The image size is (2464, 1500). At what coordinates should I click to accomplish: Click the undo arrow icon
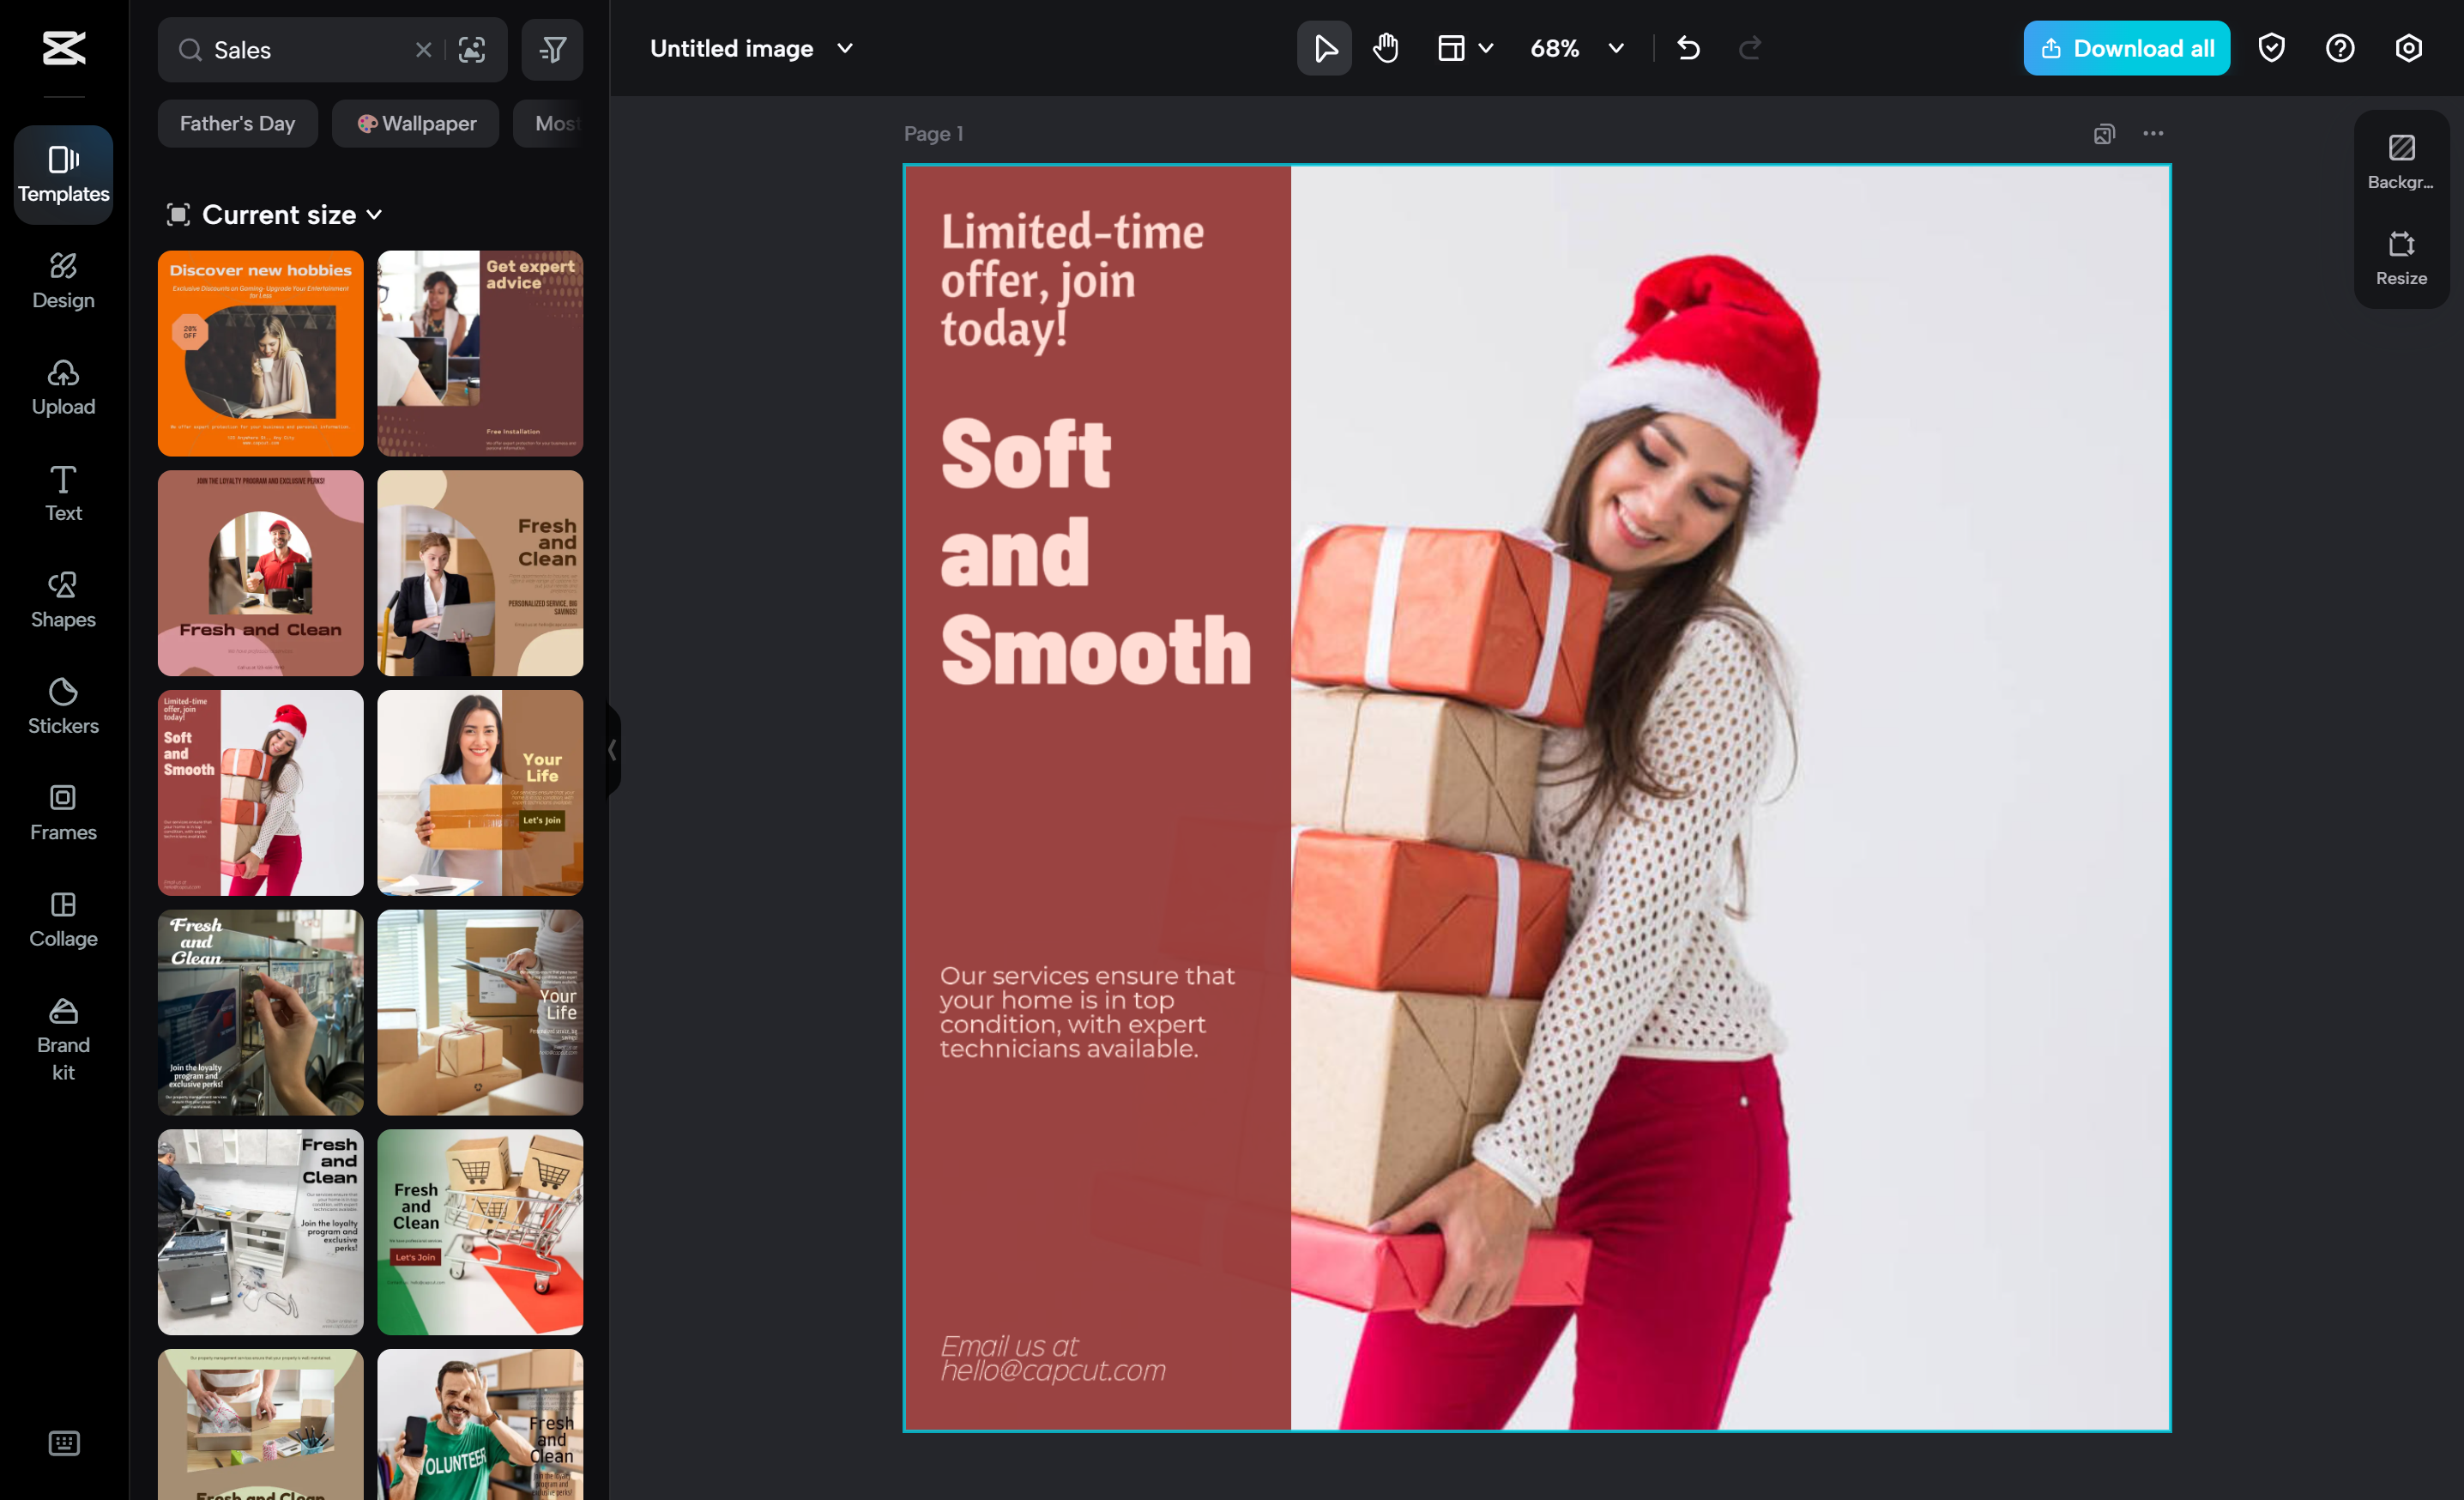click(1689, 48)
